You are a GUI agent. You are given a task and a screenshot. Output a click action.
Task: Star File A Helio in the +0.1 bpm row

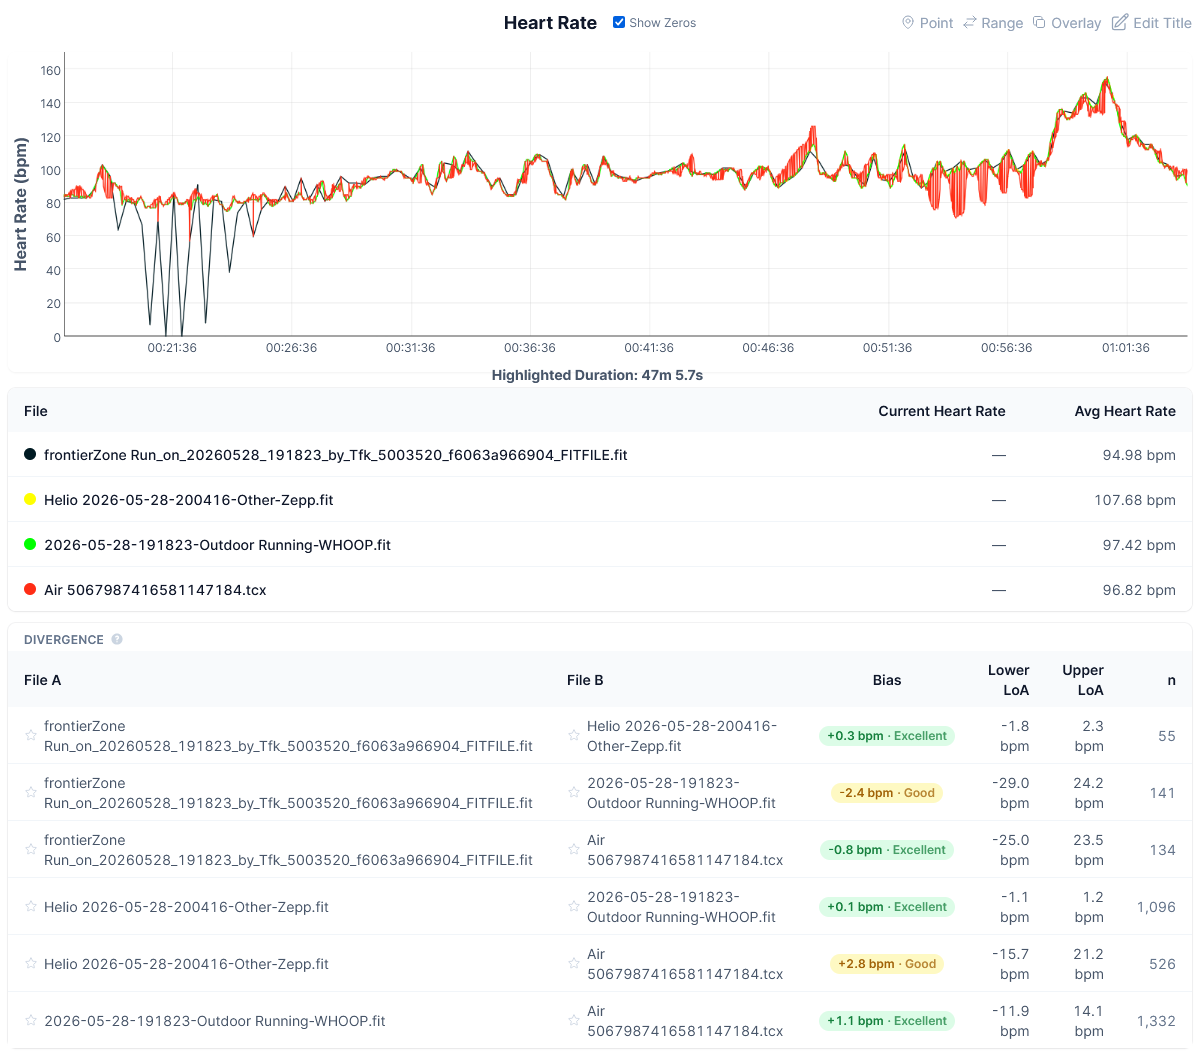coord(30,906)
